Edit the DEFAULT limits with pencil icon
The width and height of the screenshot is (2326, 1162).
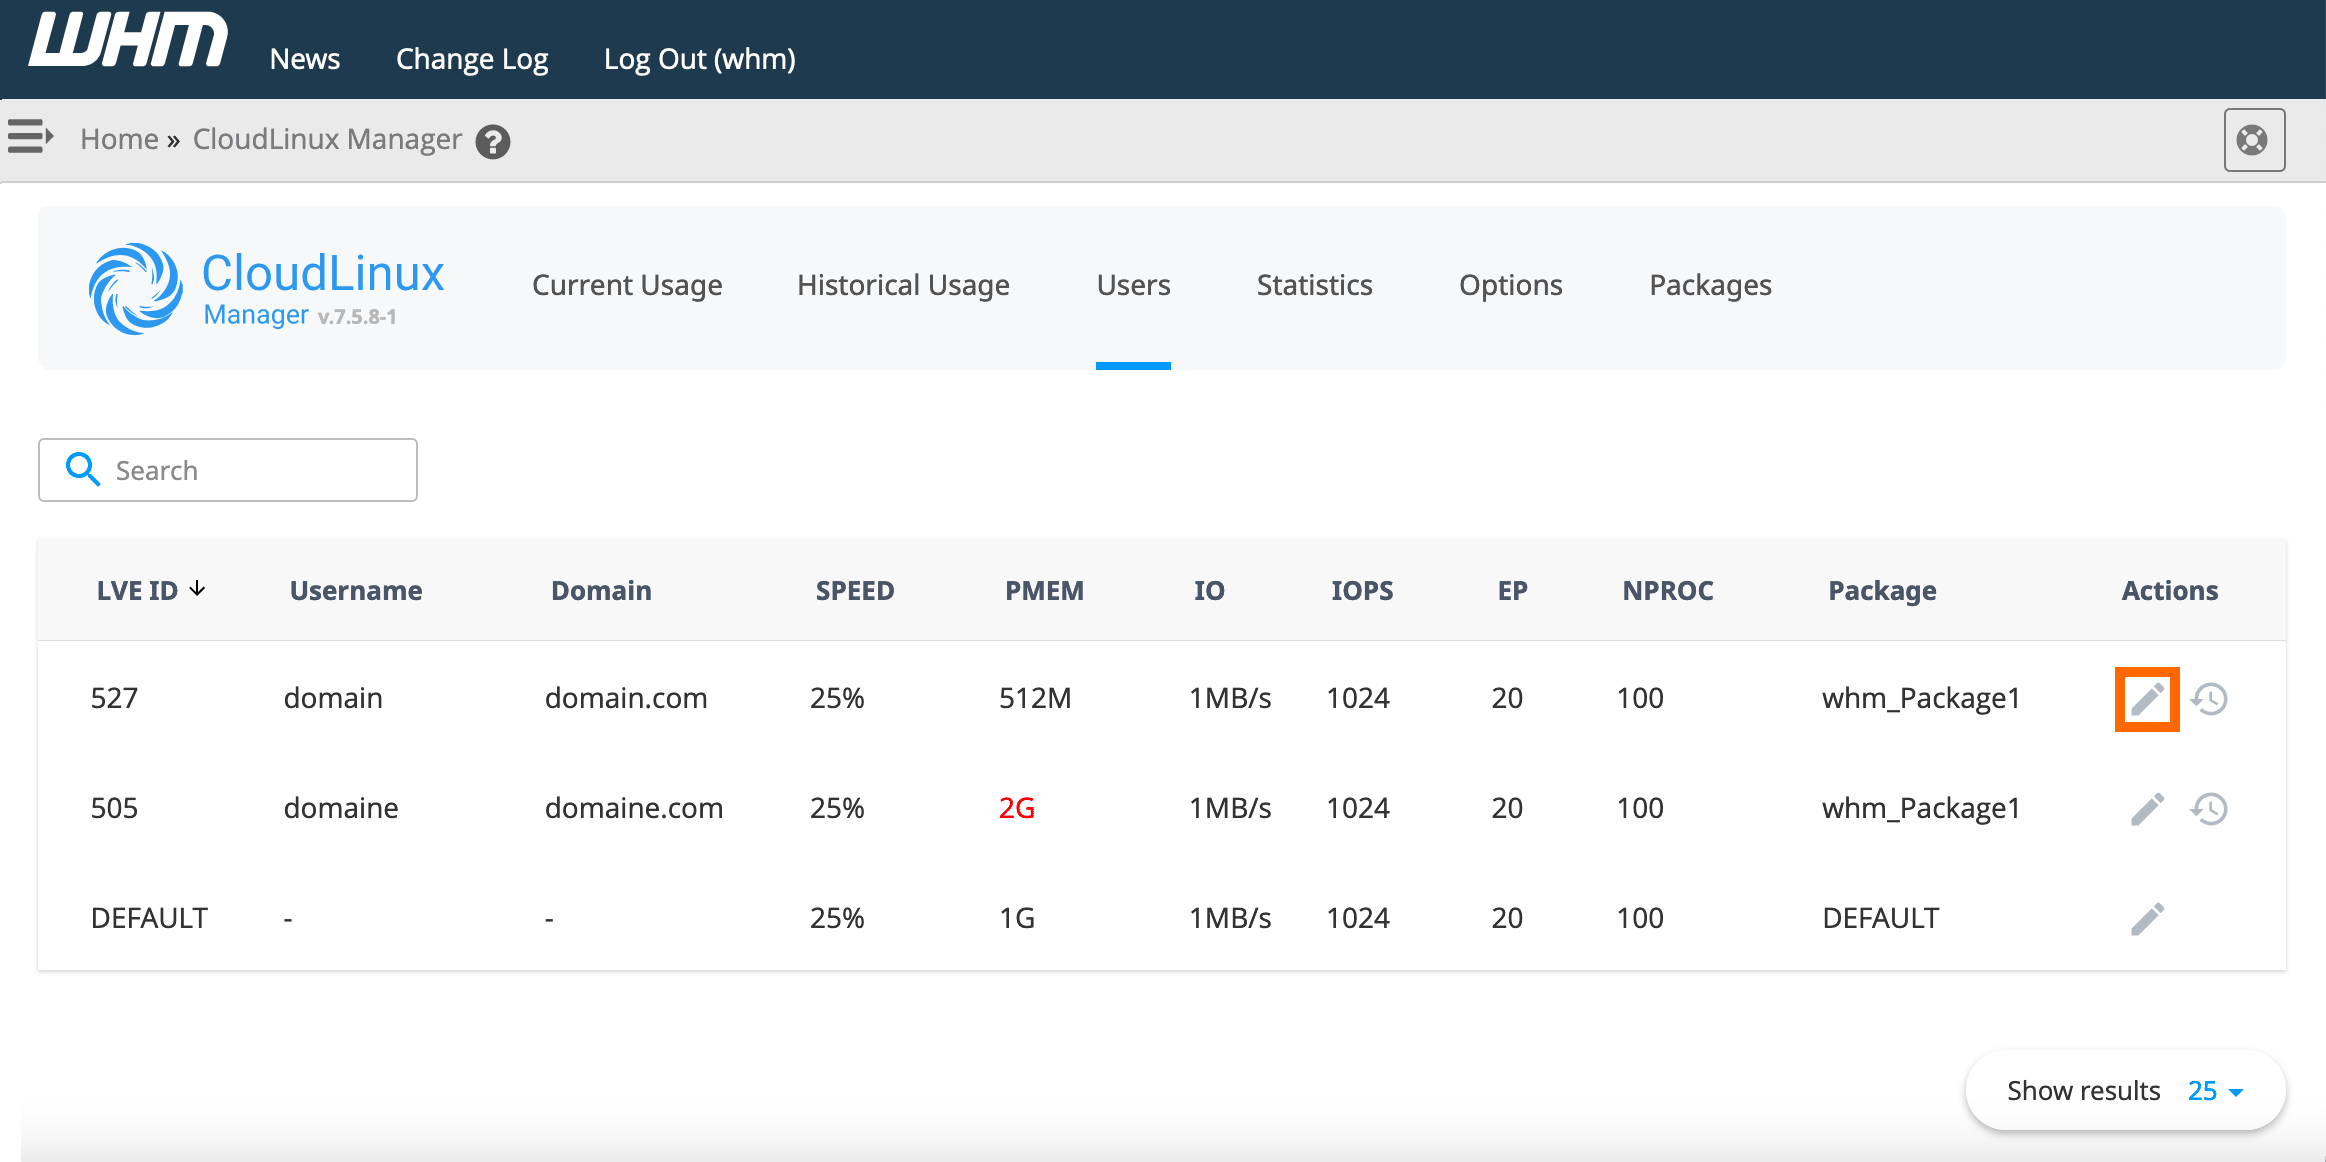pyautogui.click(x=2146, y=919)
